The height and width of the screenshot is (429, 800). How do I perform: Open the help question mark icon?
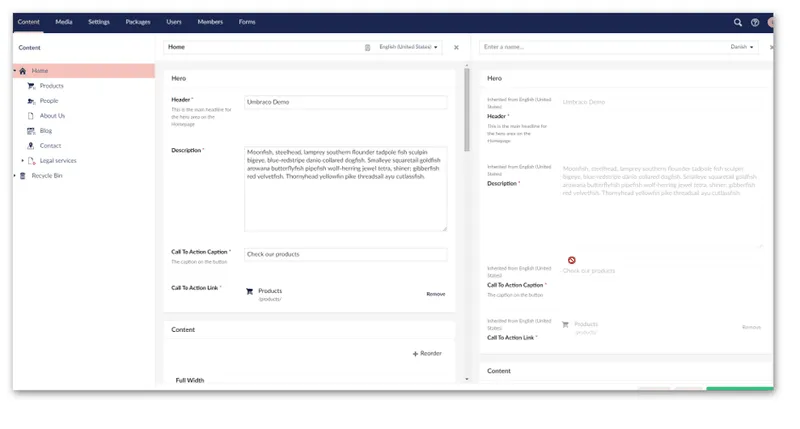[x=755, y=22]
